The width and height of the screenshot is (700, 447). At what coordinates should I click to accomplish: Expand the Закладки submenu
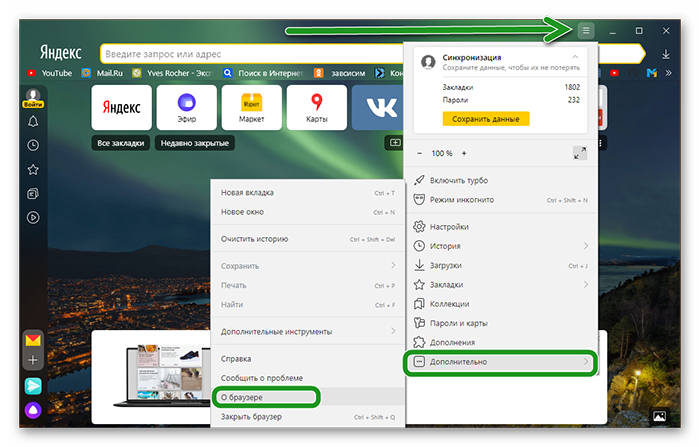pyautogui.click(x=500, y=284)
